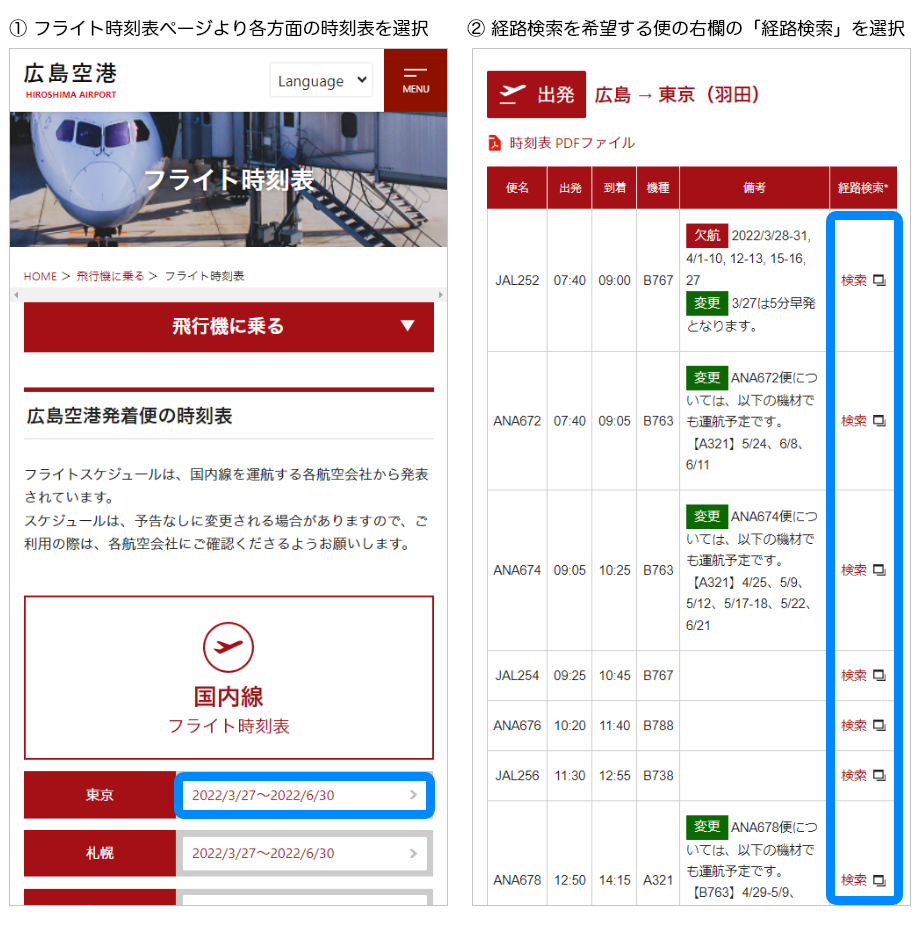This screenshot has height=925, width=920.
Task: Open 国内線 フライト時刻表 card
Action: [x=229, y=677]
